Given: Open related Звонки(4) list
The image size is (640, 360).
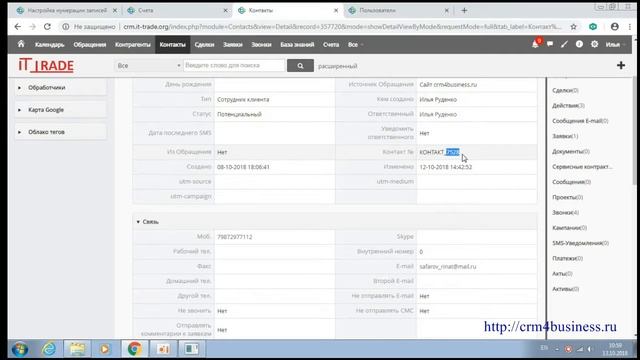Looking at the screenshot, I should (565, 213).
